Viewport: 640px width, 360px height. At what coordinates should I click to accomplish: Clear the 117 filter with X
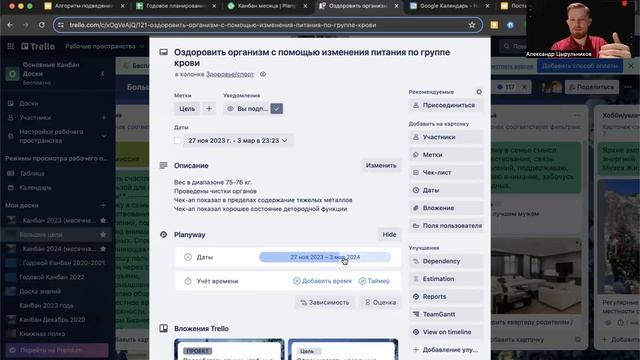(x=524, y=87)
